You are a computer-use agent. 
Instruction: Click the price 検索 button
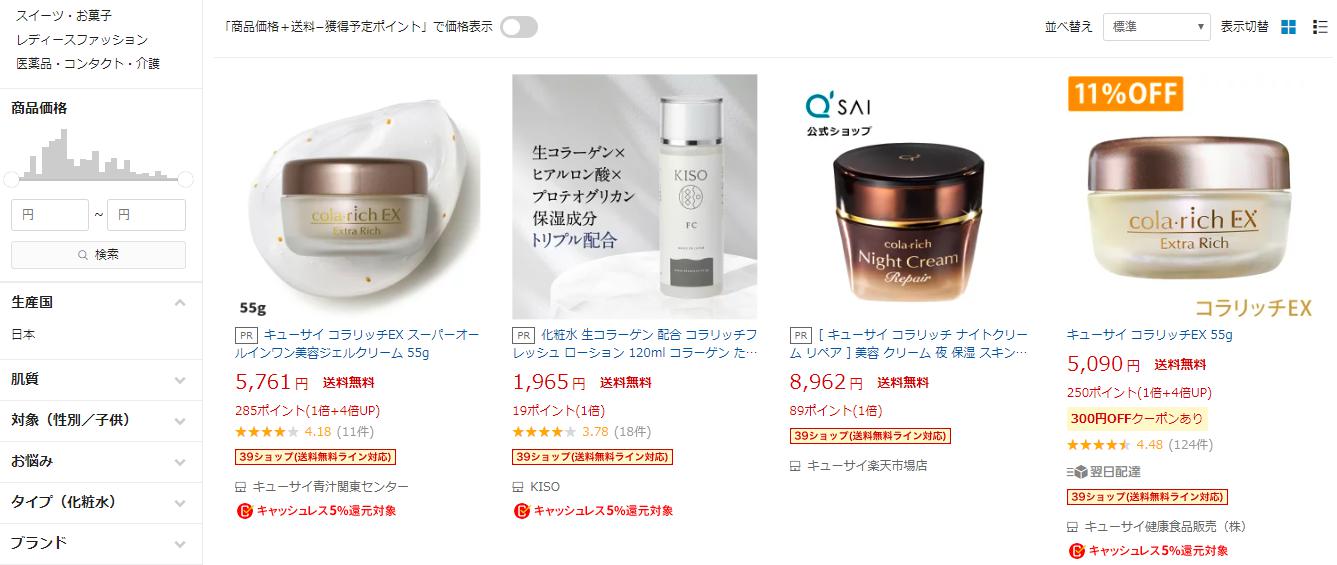tap(98, 255)
